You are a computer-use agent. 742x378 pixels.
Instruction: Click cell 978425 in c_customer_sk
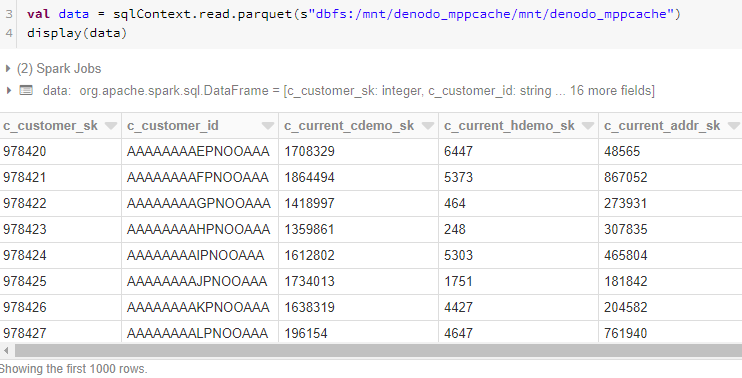pos(25,281)
